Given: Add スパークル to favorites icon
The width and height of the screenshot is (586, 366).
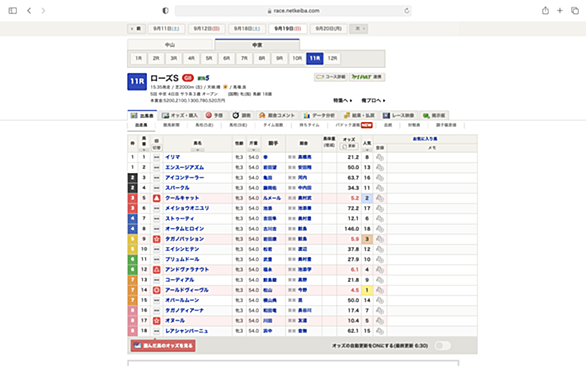Looking at the screenshot, I should [x=380, y=188].
